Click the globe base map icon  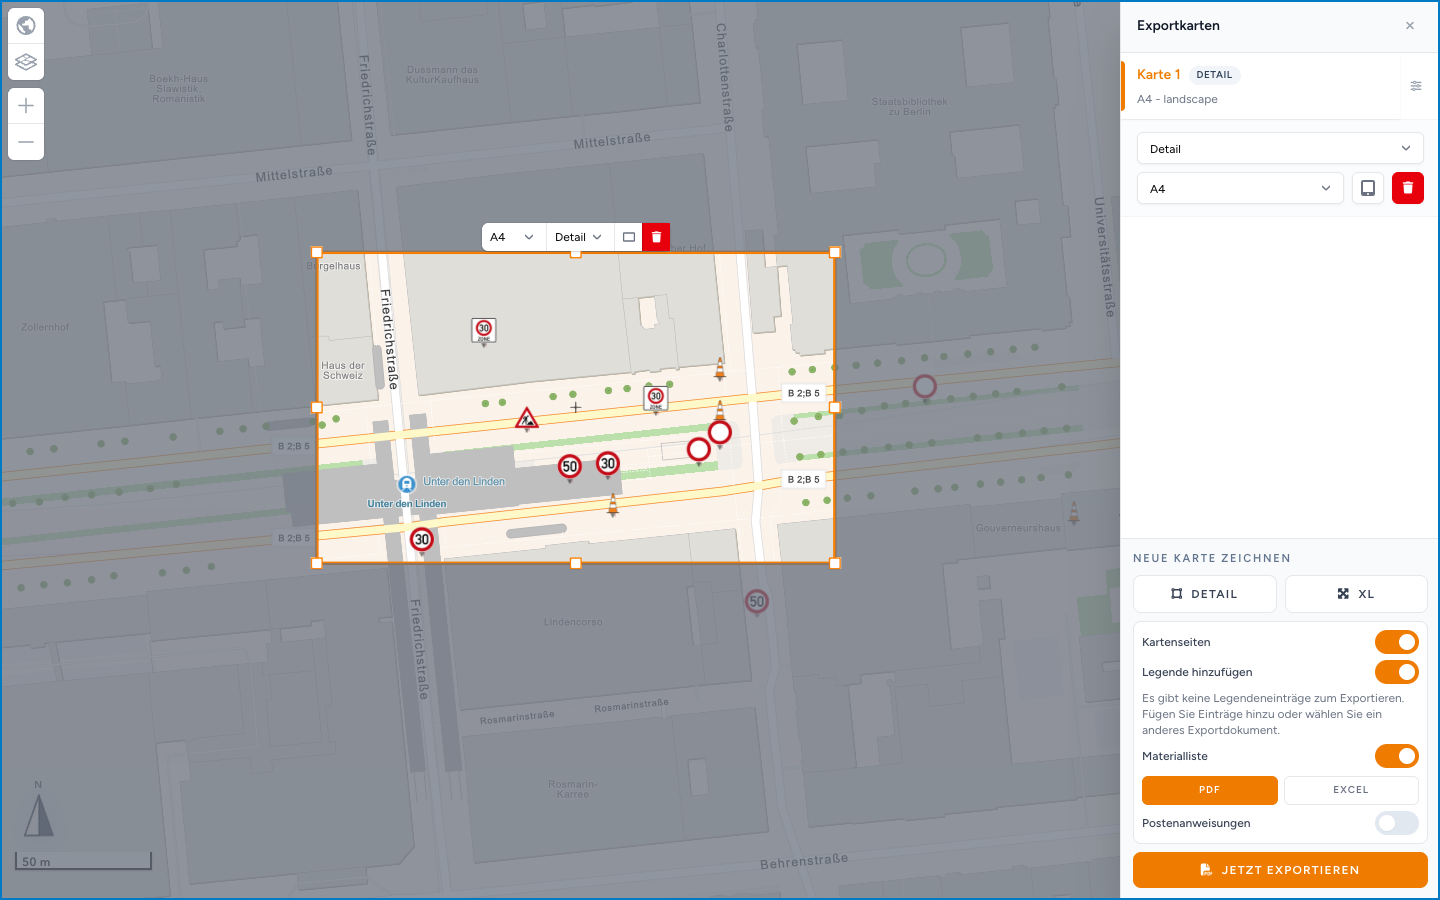coord(26,25)
